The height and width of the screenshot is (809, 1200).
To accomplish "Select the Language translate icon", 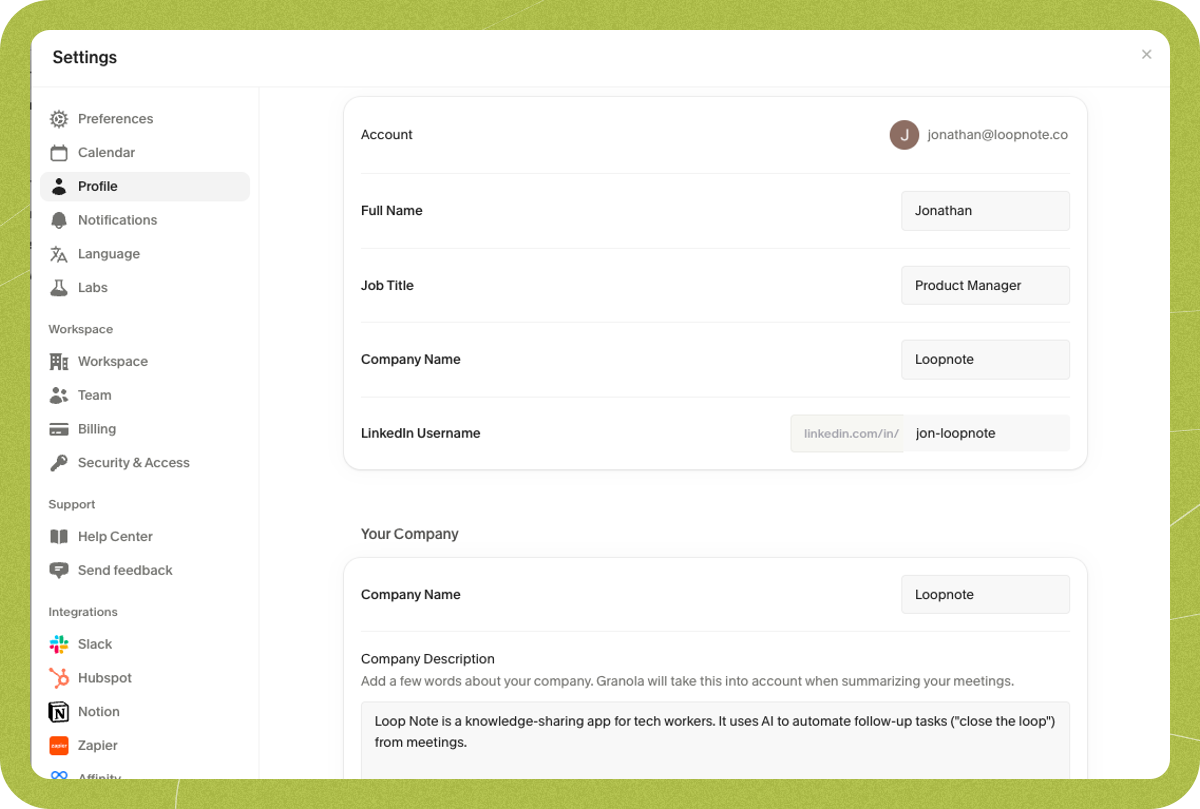I will [x=59, y=254].
